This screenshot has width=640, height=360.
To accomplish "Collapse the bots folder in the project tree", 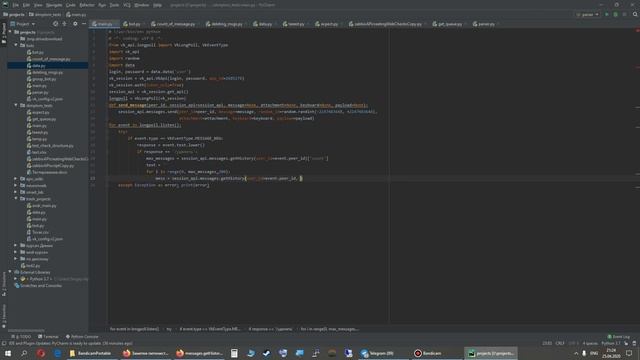I will (16, 45).
